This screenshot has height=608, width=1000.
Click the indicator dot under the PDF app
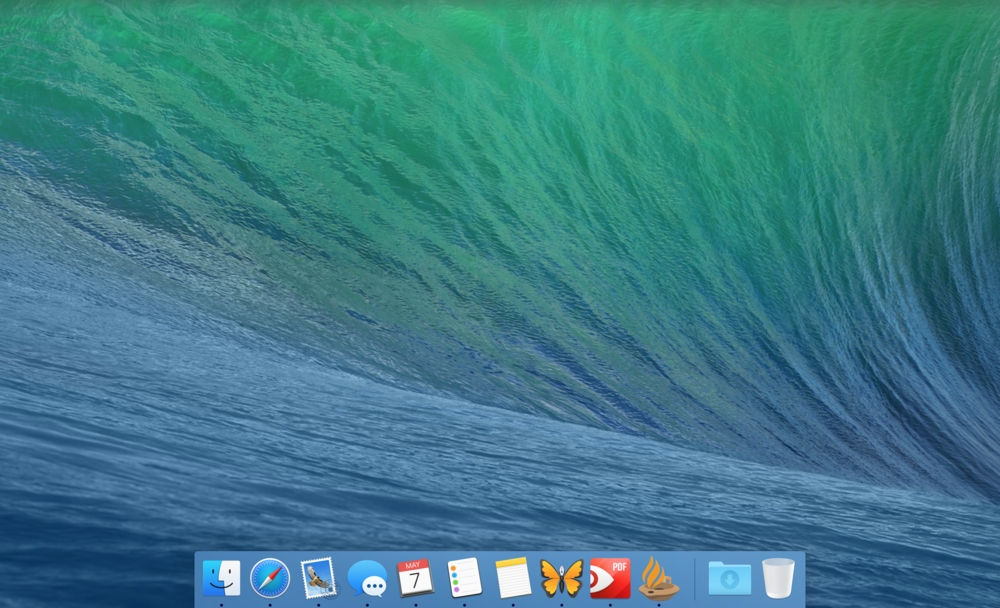point(610,605)
